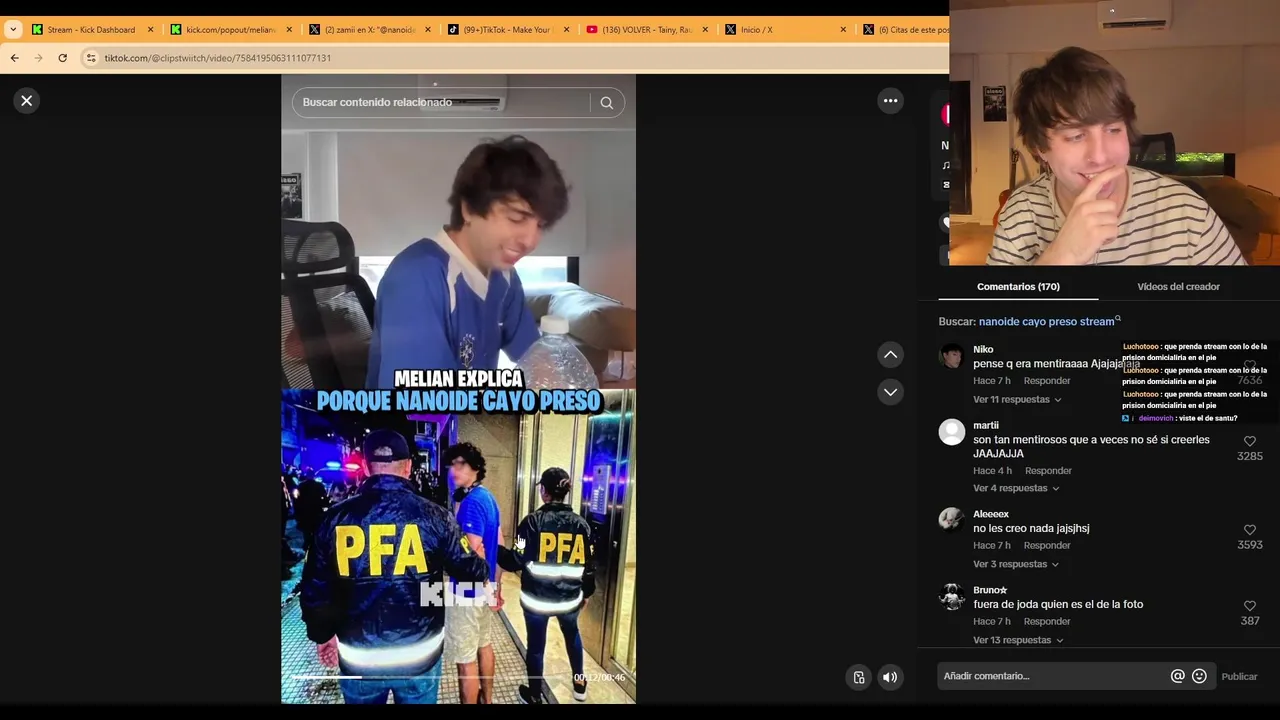The height and width of the screenshot is (720, 1280).
Task: Click the video time counter 00:12/00:46
Action: [599, 678]
